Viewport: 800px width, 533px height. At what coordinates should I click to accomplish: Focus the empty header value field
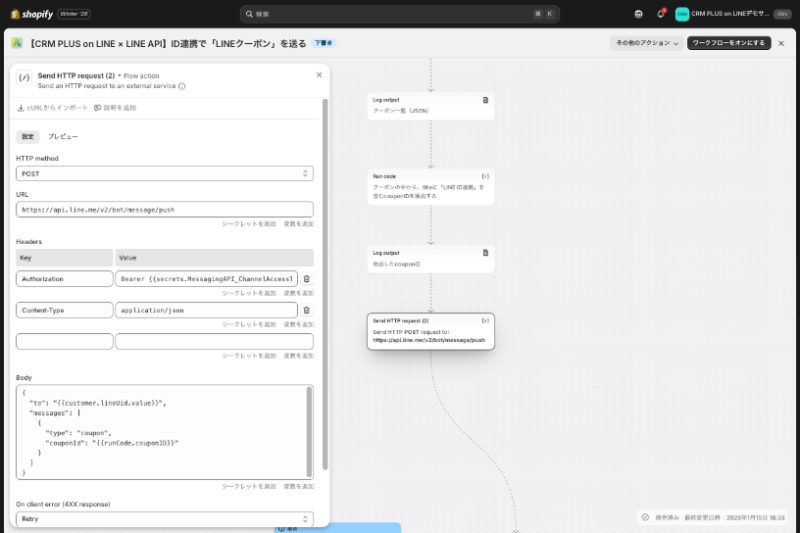coord(214,341)
